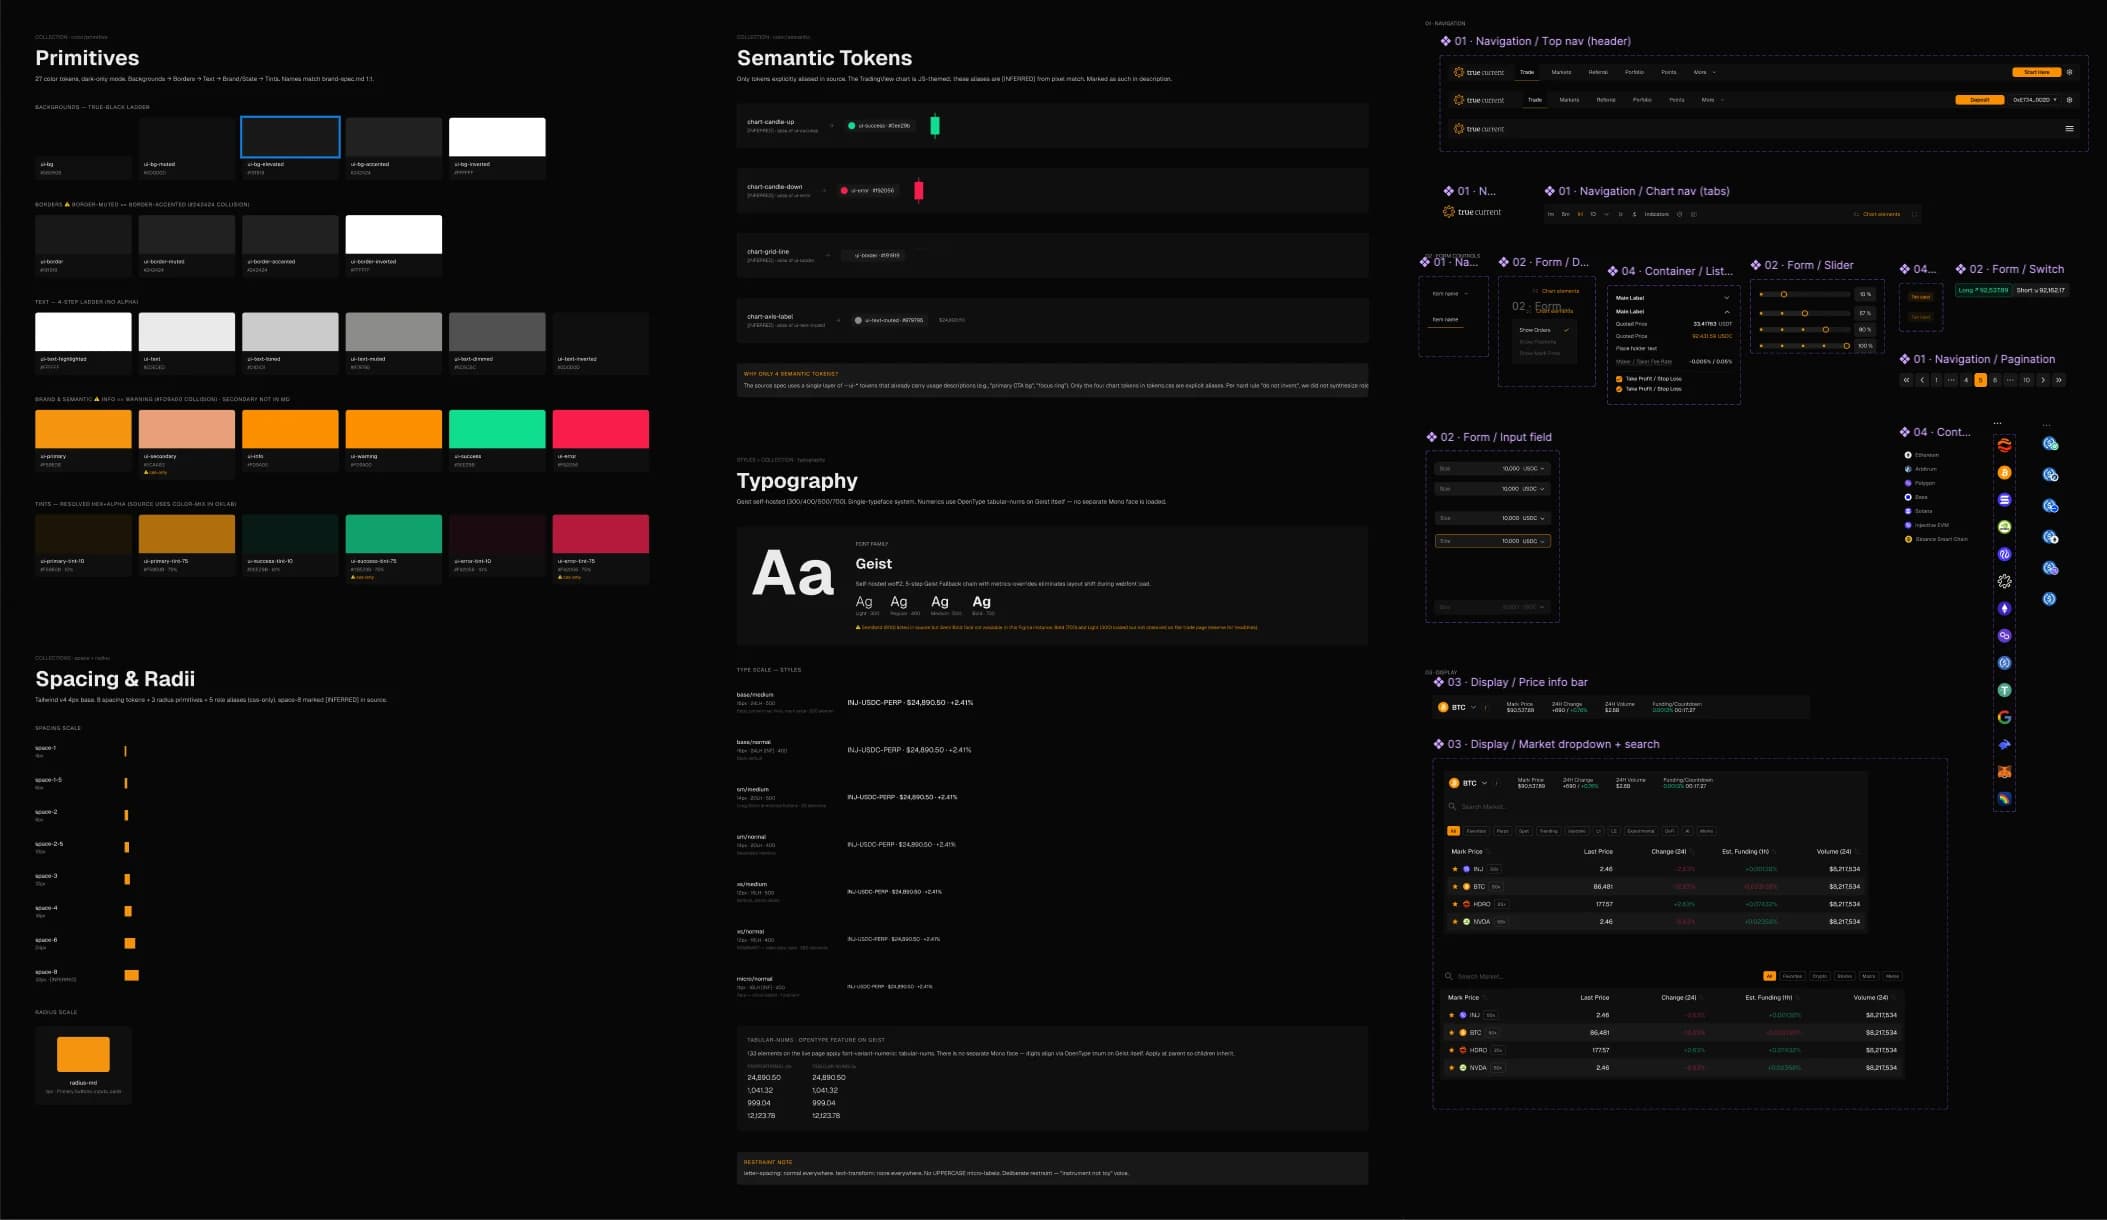Click the orange radius-md sample square
The height and width of the screenshot is (1220, 2107).
(x=83, y=1054)
